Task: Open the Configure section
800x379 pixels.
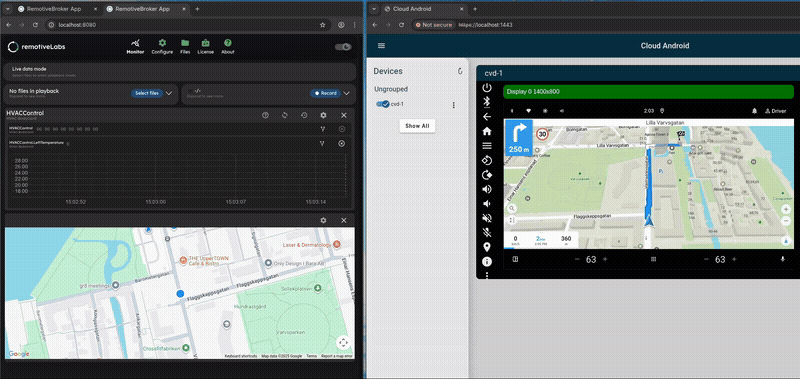Action: point(162,46)
